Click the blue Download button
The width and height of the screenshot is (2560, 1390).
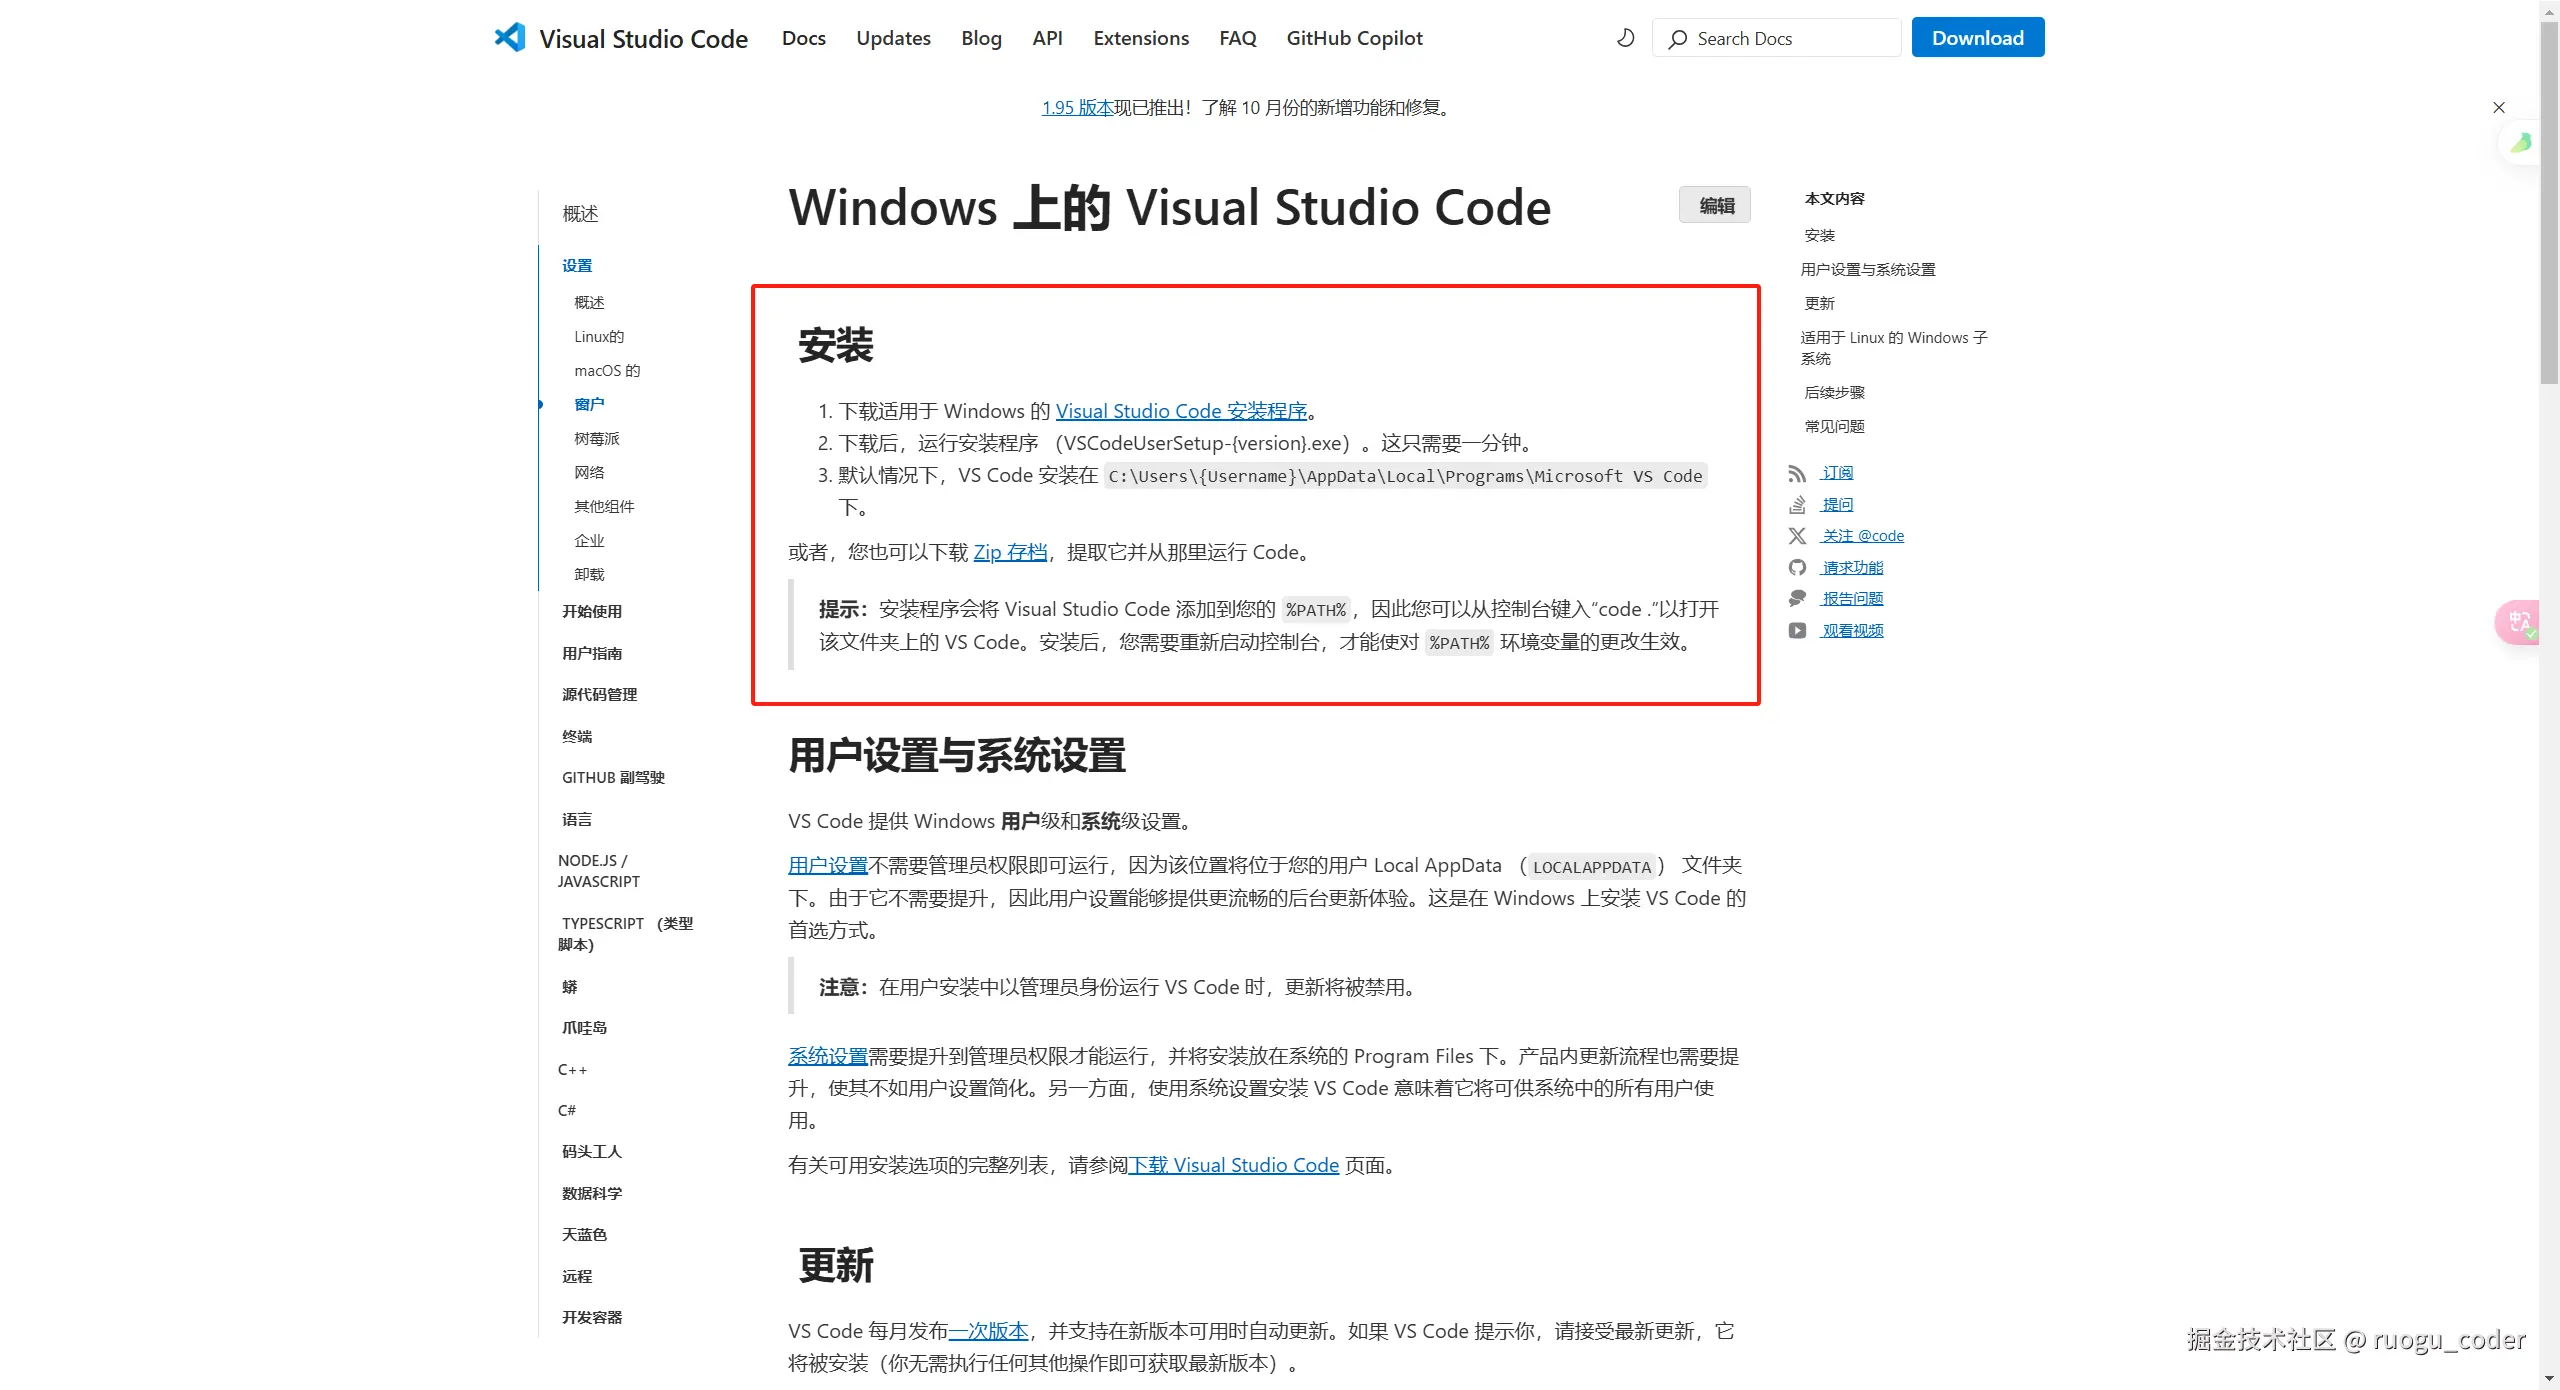pyautogui.click(x=1977, y=38)
